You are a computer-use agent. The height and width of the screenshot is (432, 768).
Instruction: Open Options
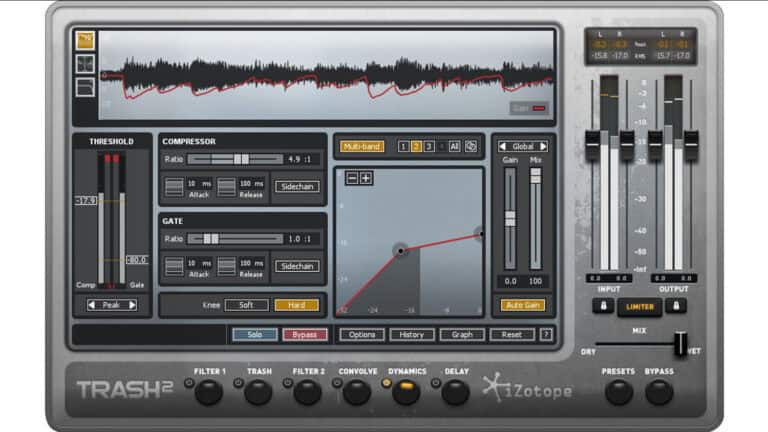tap(362, 335)
